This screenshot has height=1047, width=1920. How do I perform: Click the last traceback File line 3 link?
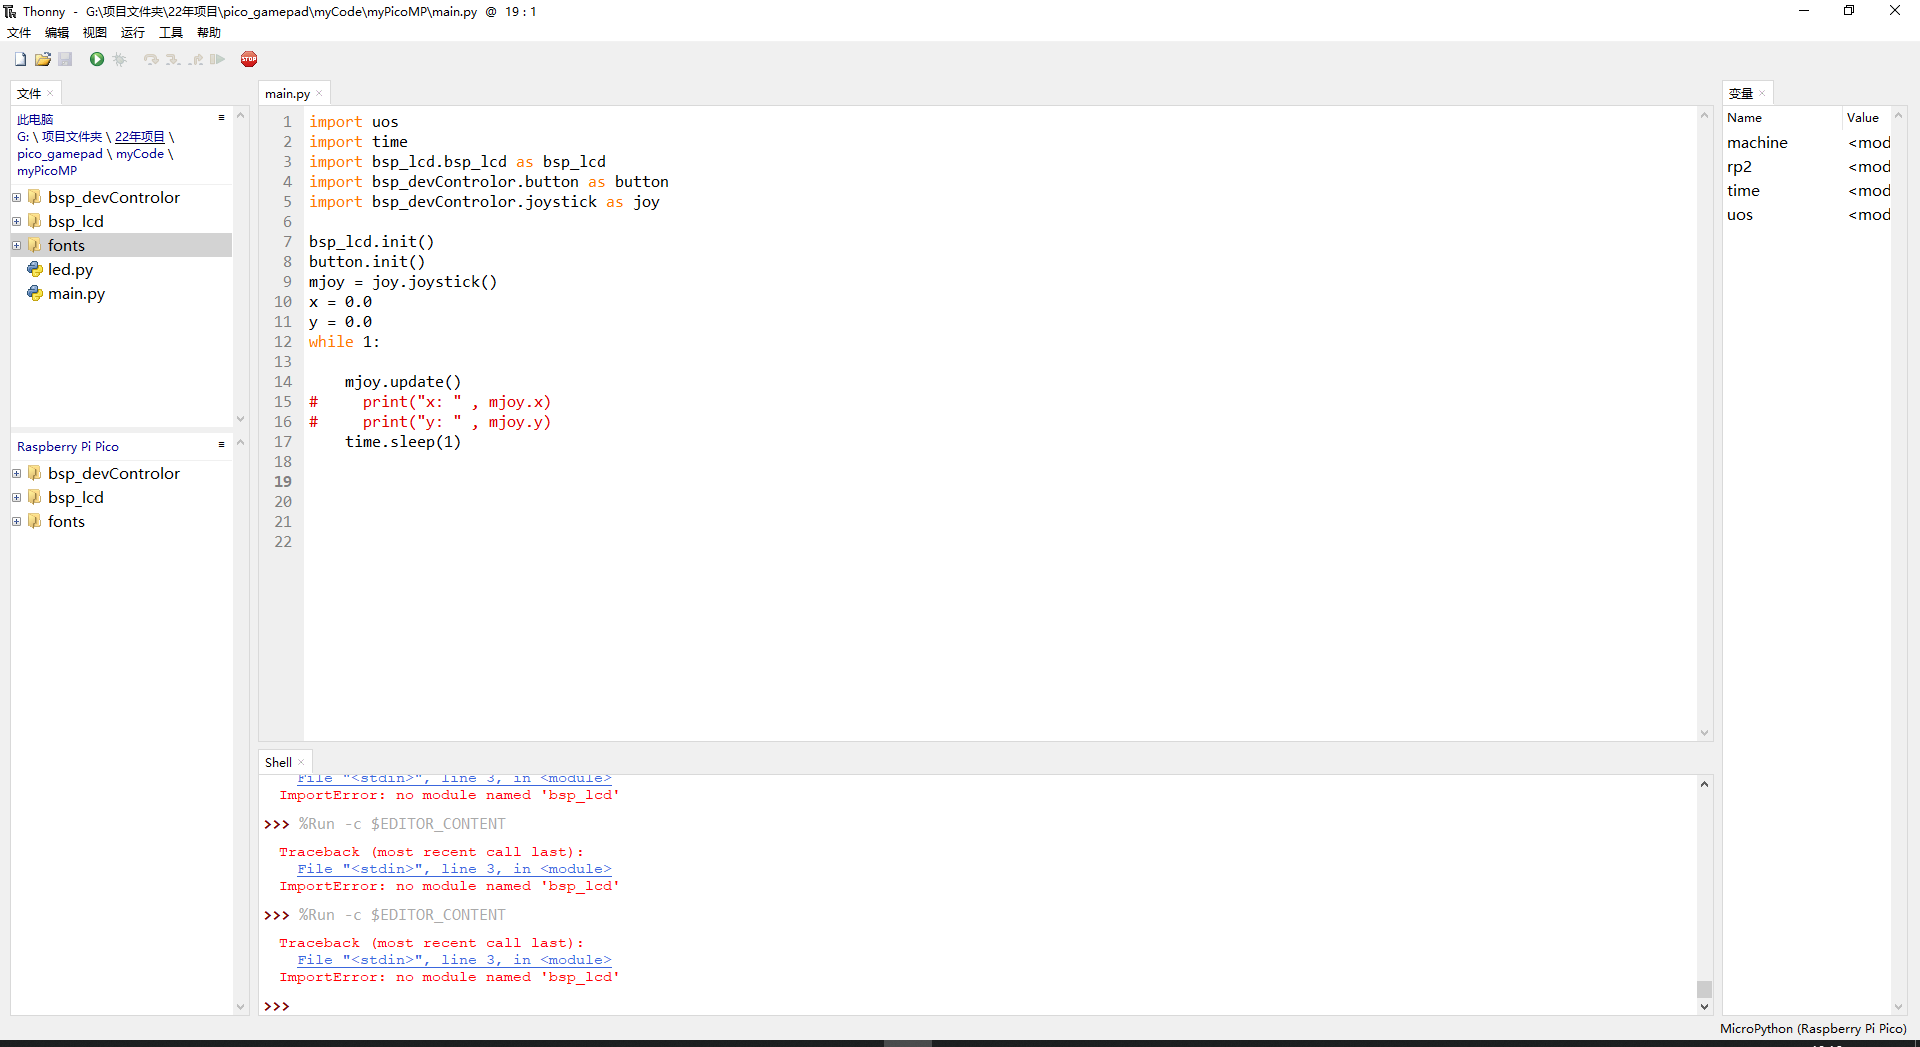pyautogui.click(x=454, y=960)
